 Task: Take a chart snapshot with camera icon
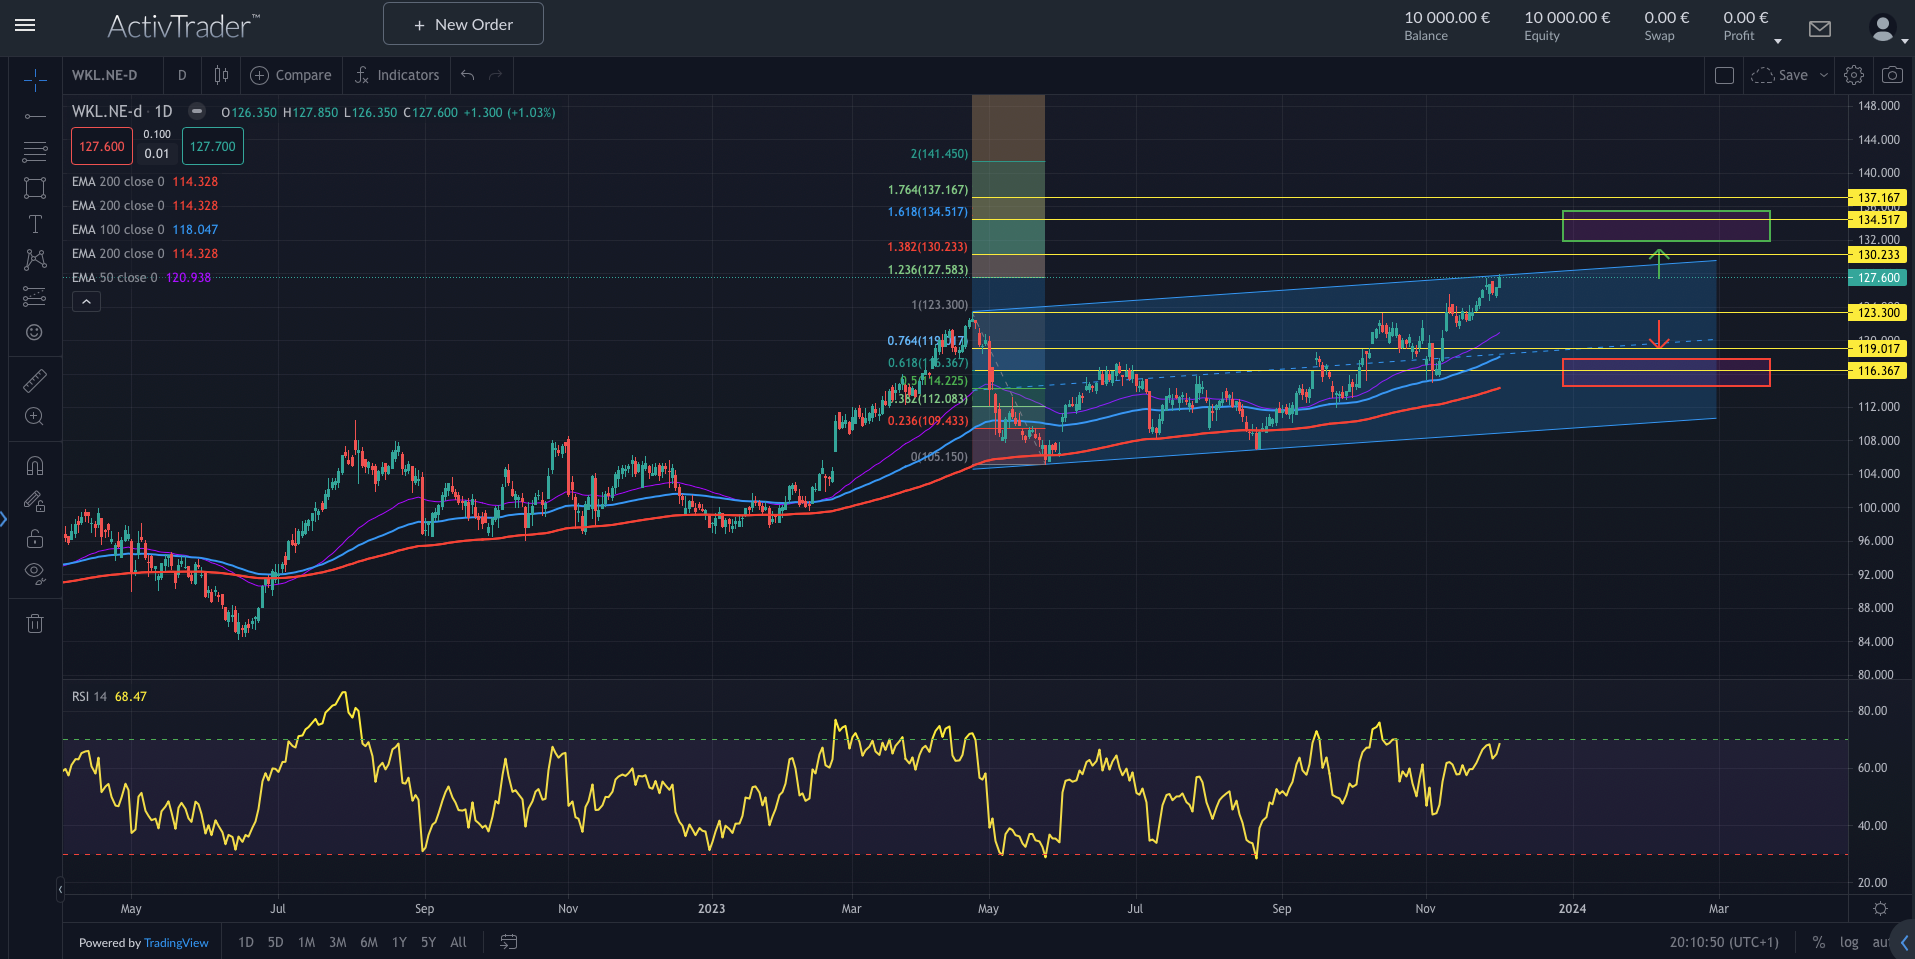click(1892, 75)
